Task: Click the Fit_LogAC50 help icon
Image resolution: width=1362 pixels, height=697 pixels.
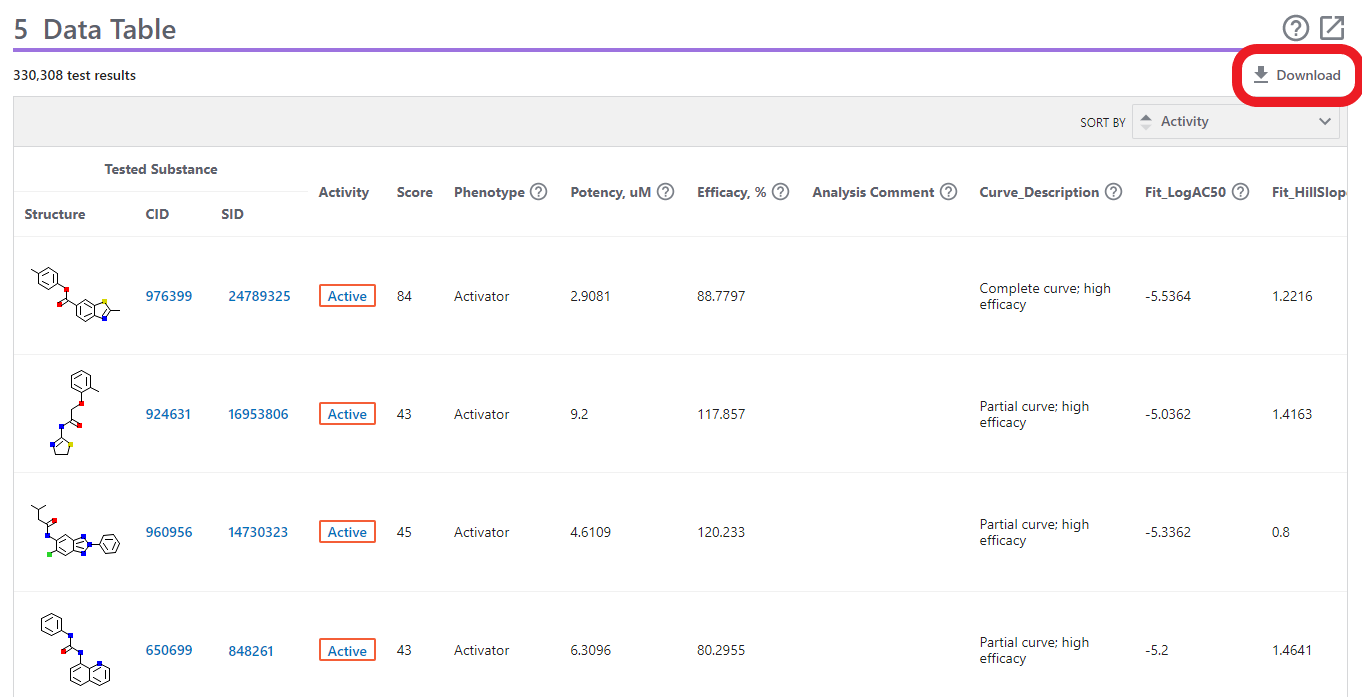Action: coord(1240,192)
